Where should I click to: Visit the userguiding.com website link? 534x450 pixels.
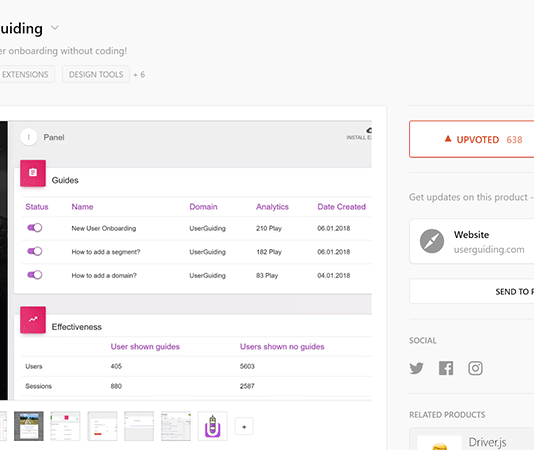489,250
